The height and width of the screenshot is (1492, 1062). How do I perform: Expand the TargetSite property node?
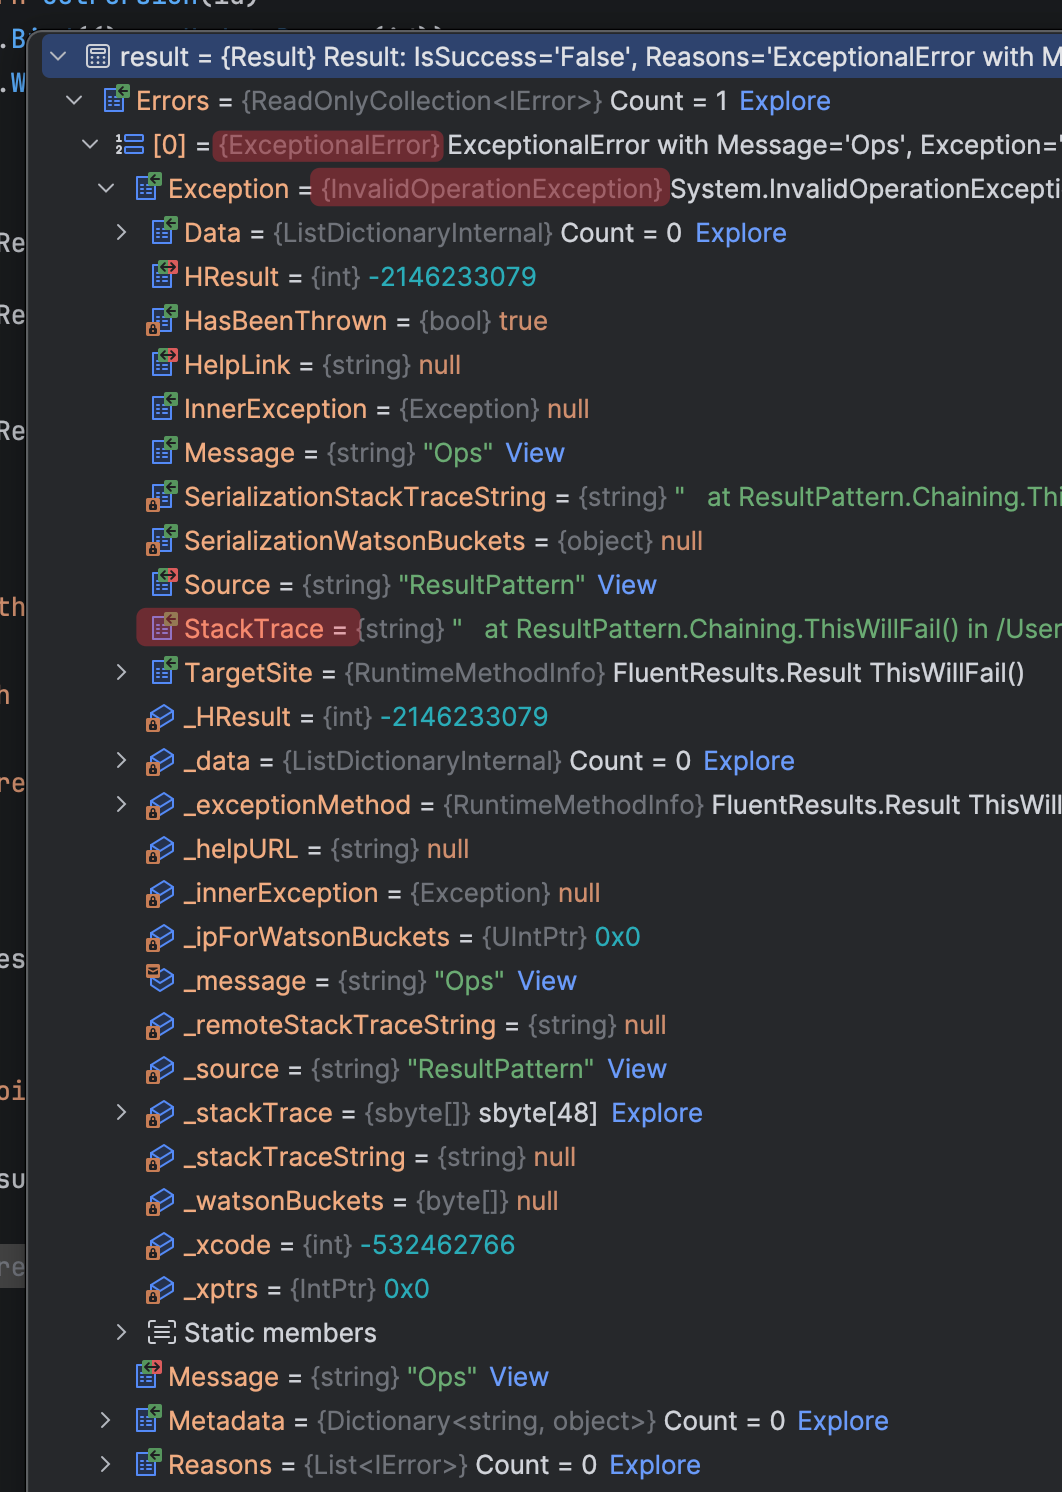point(121,673)
